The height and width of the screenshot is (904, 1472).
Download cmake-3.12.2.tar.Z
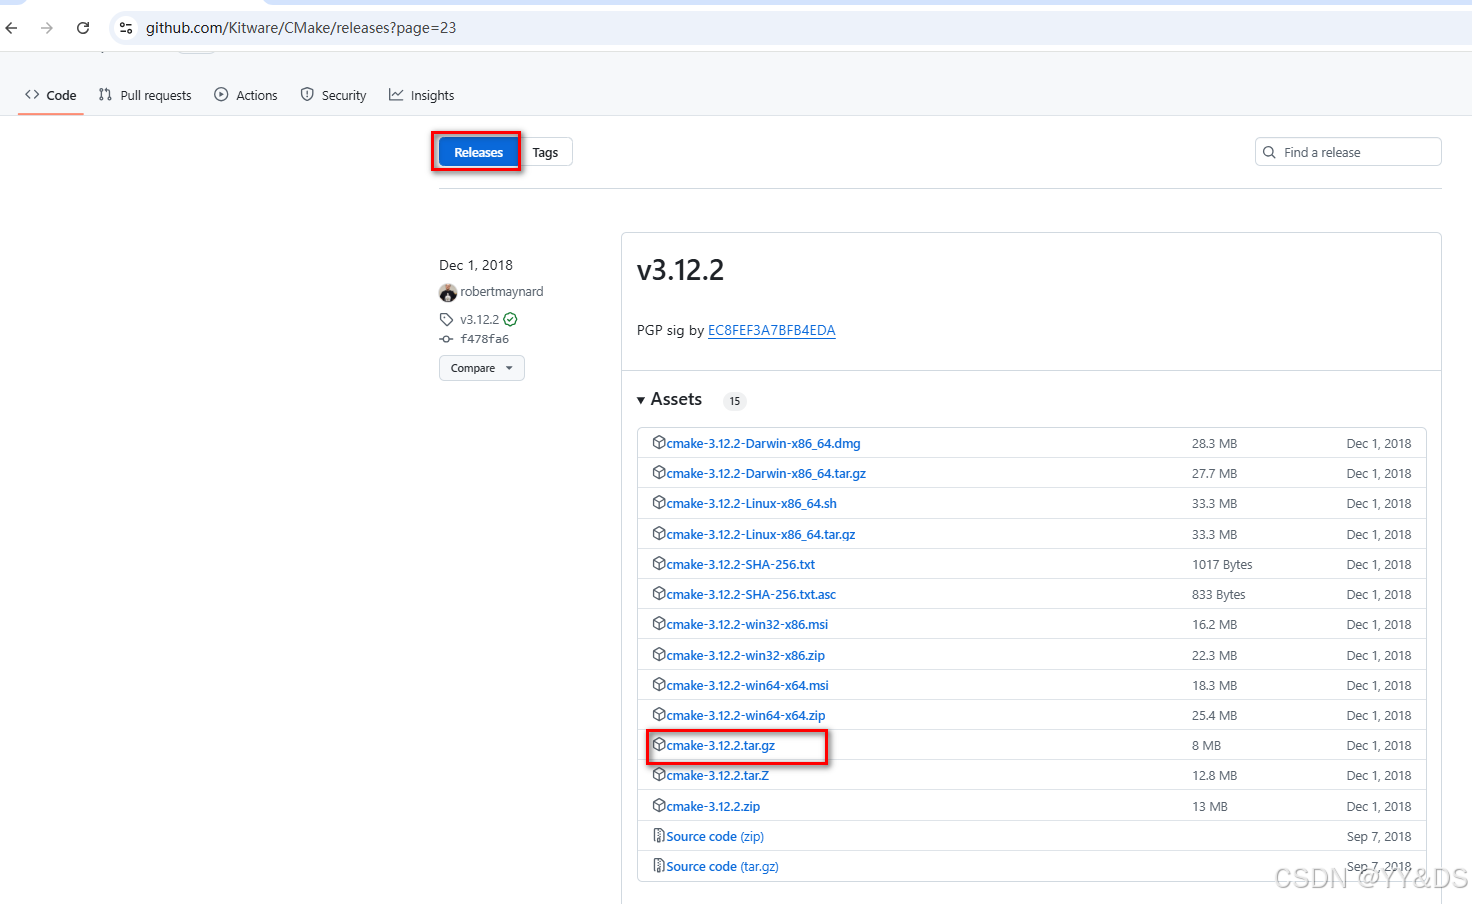point(718,775)
